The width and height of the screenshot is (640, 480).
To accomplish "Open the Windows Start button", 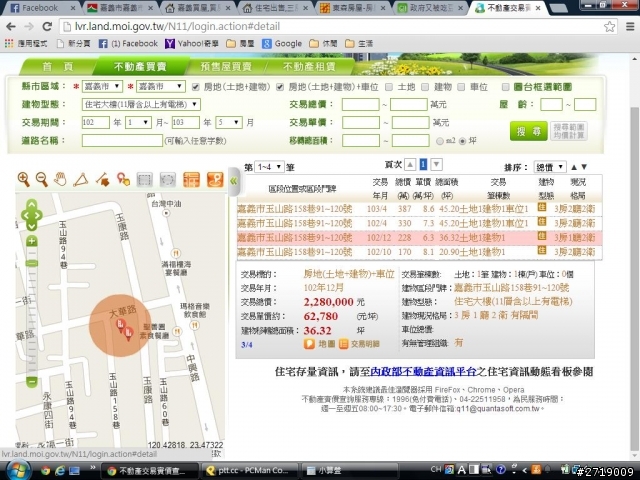I will (x=17, y=471).
